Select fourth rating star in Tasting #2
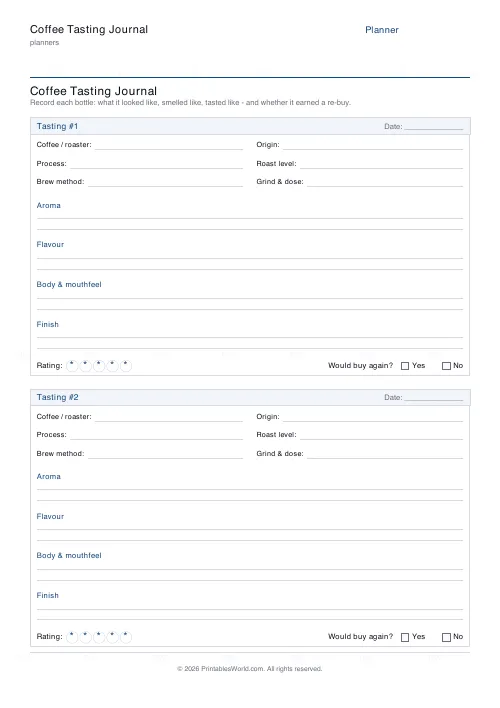This screenshot has width=500, height=708. (112, 637)
